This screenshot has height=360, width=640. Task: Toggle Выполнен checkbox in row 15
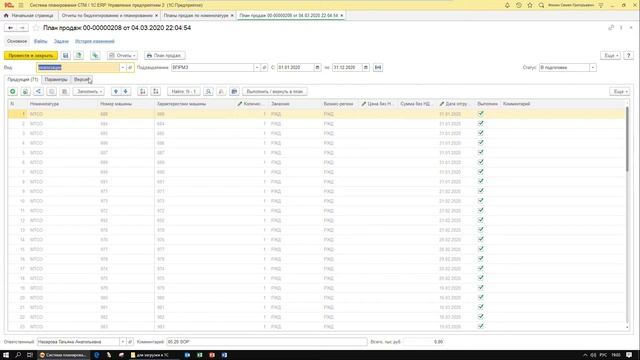pos(481,249)
